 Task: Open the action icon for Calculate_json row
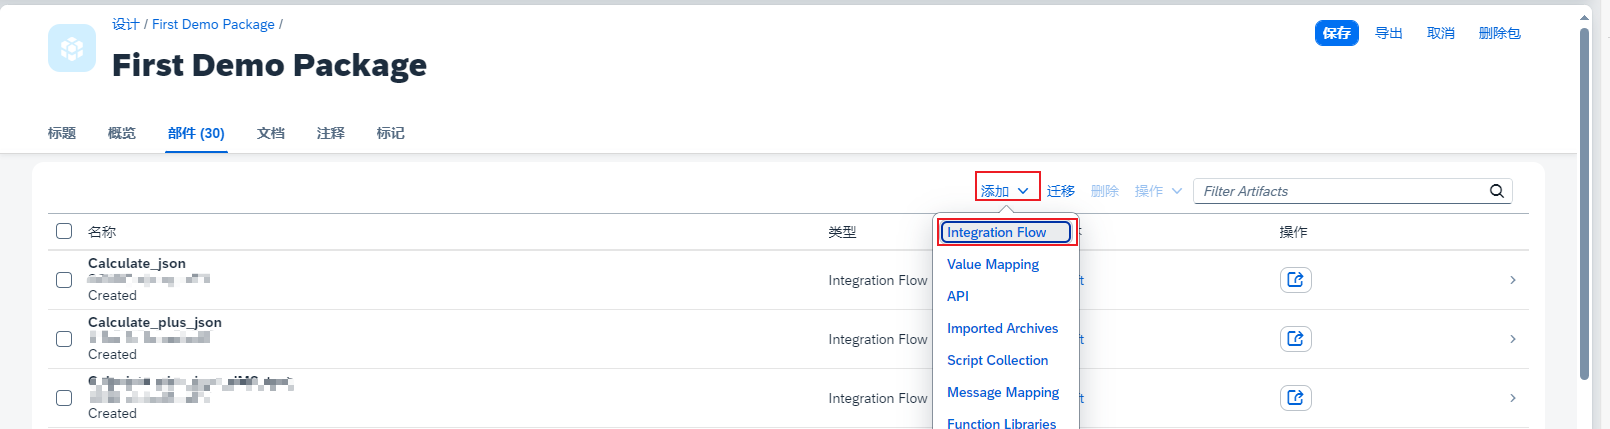(1295, 280)
